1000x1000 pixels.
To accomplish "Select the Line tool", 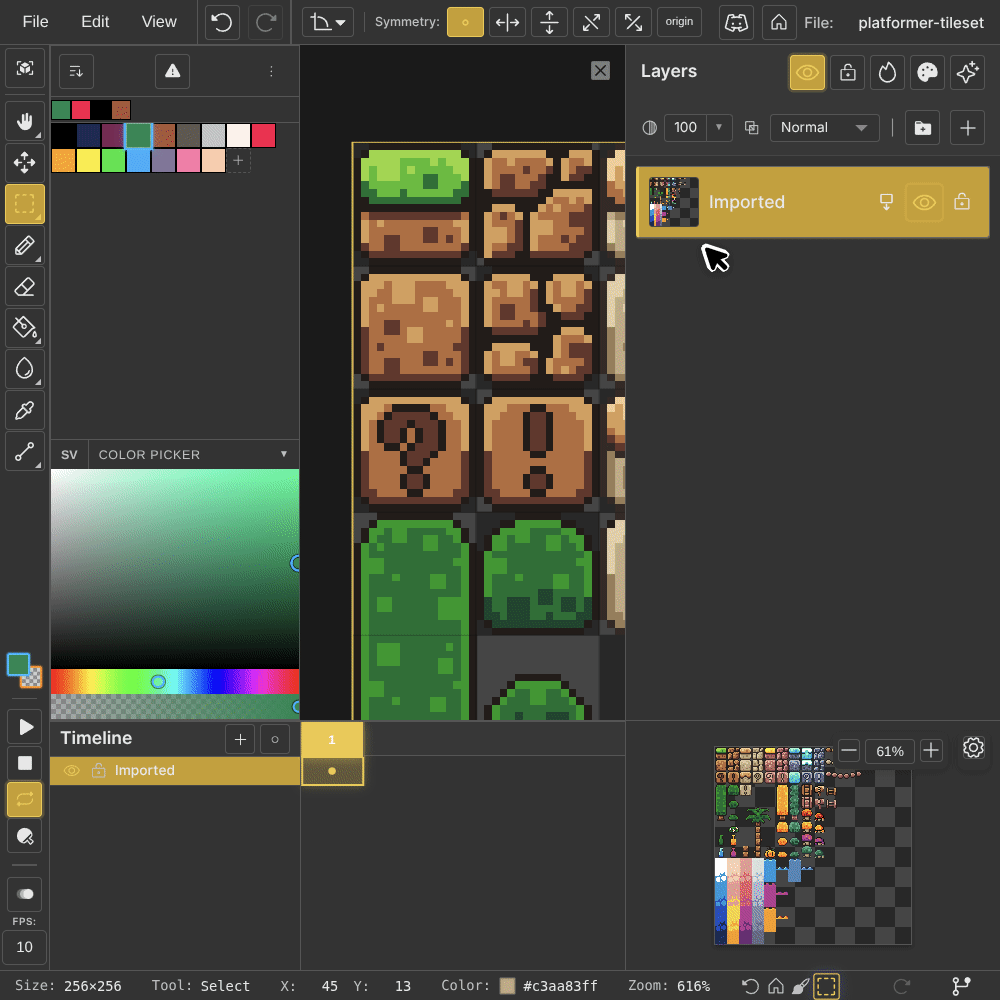I will click(x=25, y=452).
